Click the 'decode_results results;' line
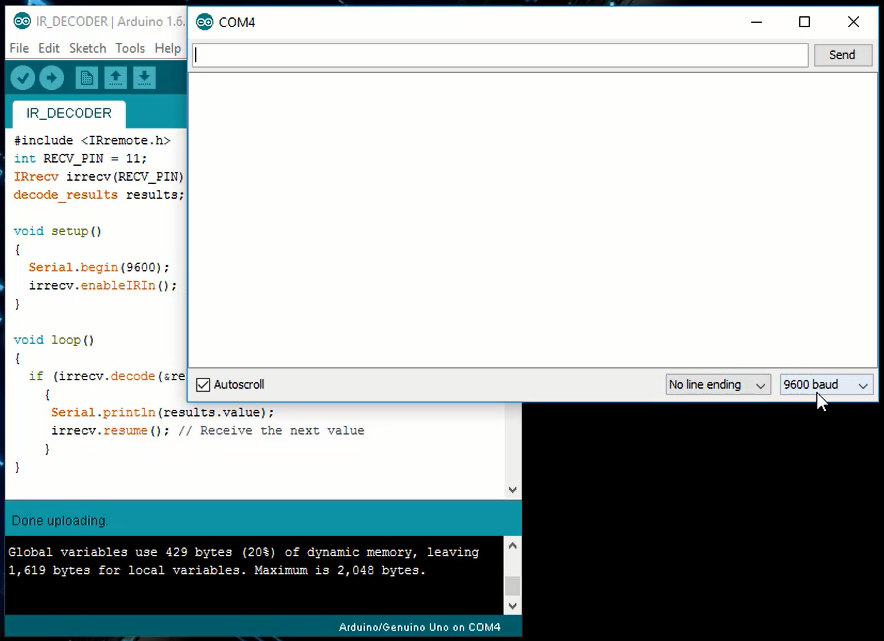Screen dimensions: 884x641 (99, 194)
